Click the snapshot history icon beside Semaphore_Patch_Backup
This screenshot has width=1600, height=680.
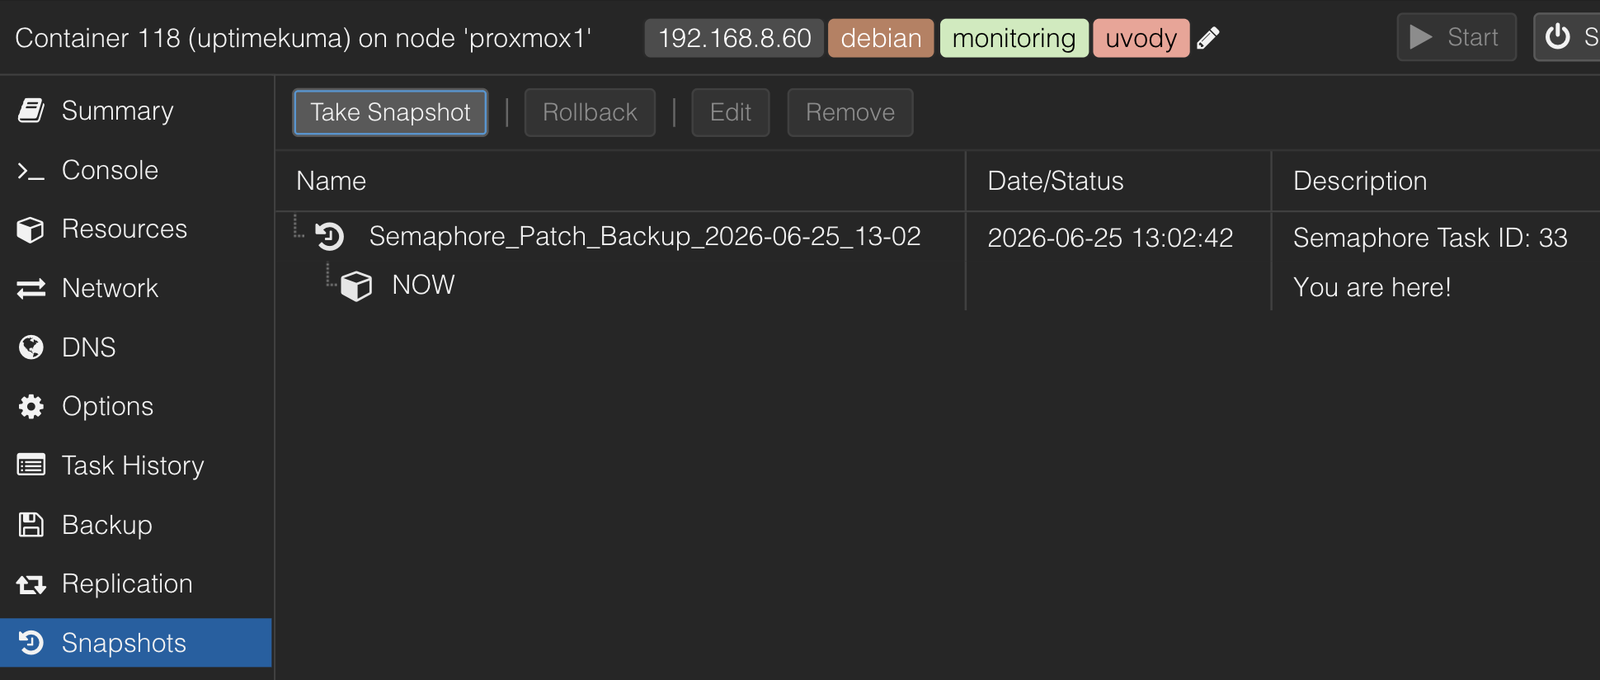coord(330,236)
